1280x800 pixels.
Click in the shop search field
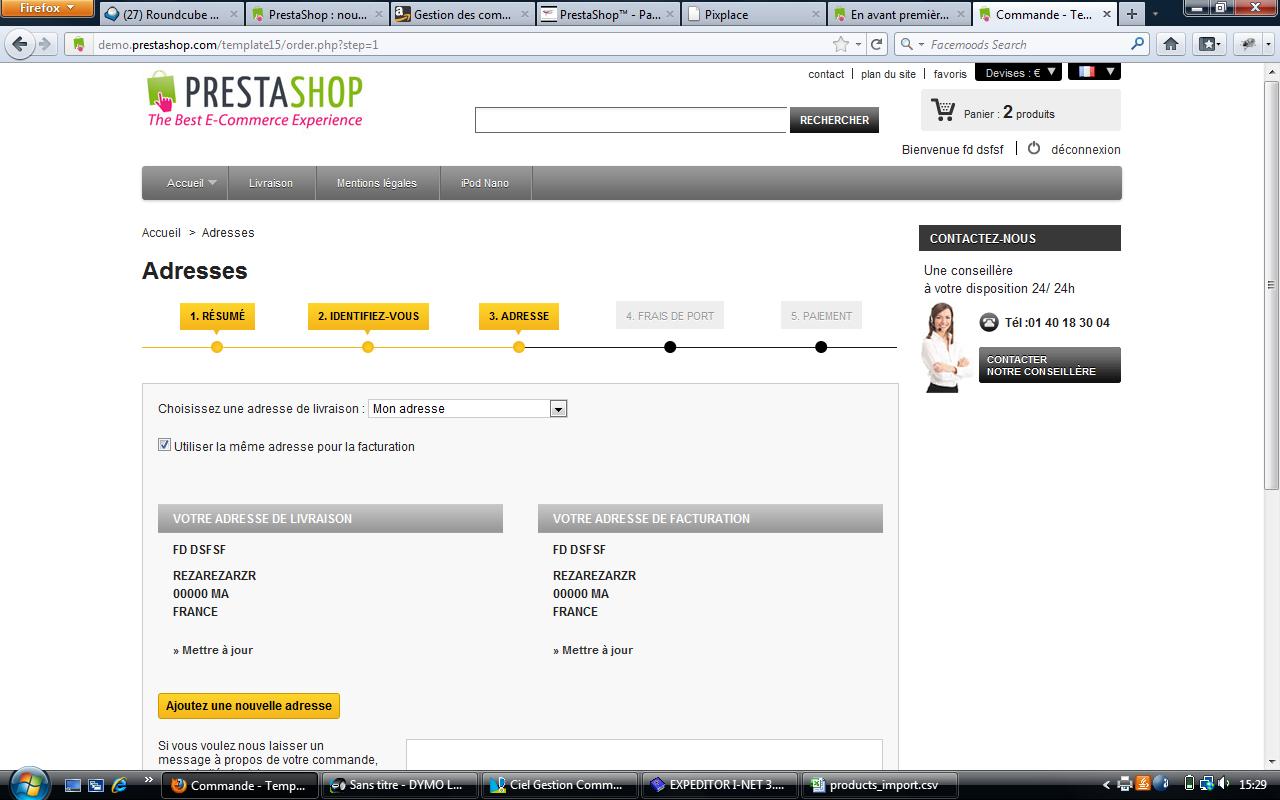(x=631, y=120)
